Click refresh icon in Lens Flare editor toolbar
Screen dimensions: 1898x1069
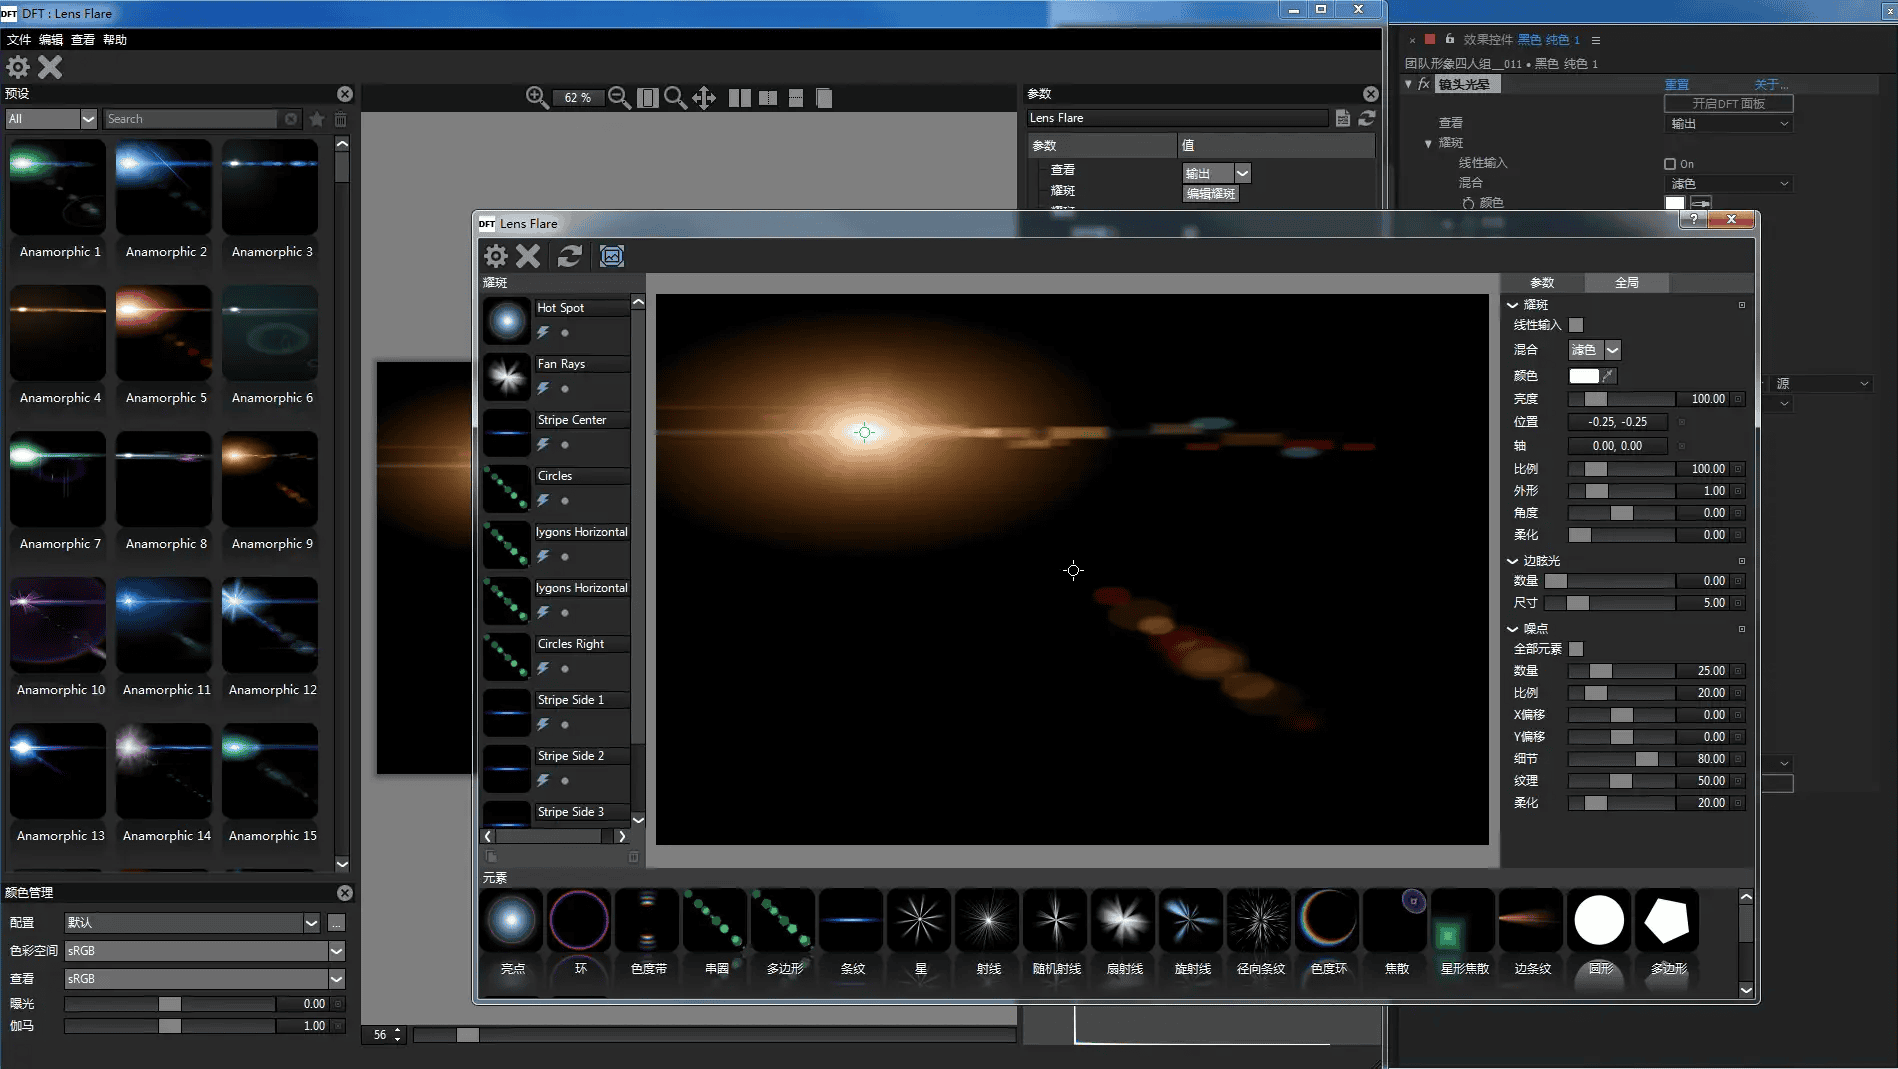(x=569, y=256)
